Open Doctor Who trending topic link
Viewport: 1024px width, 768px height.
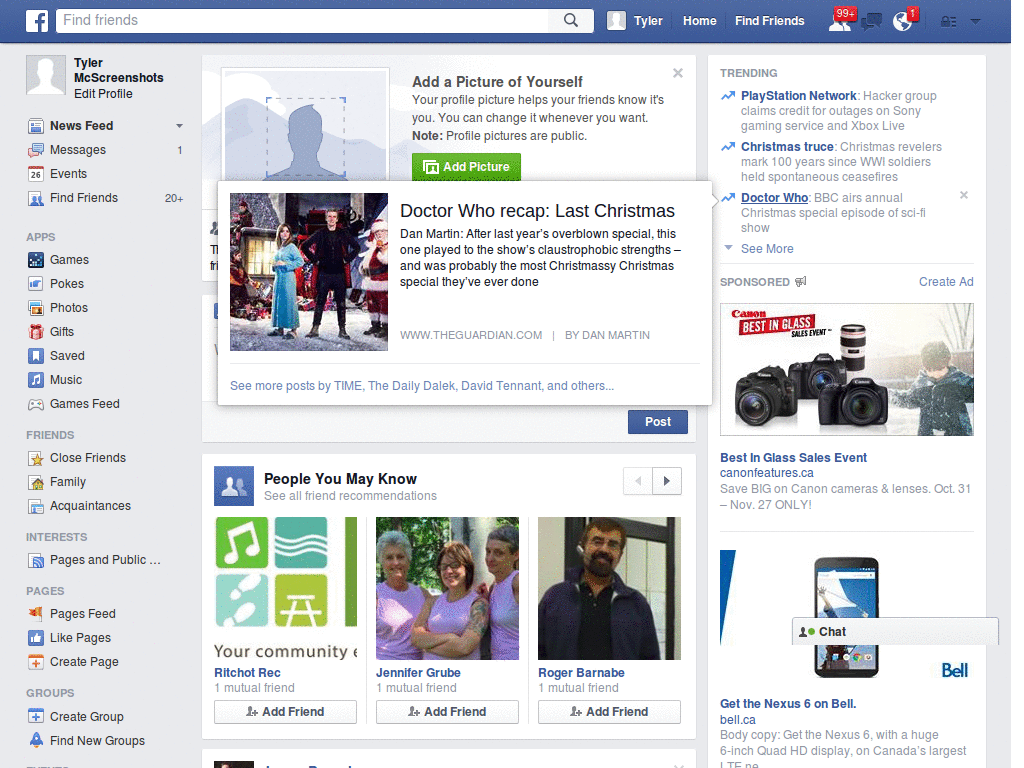775,198
